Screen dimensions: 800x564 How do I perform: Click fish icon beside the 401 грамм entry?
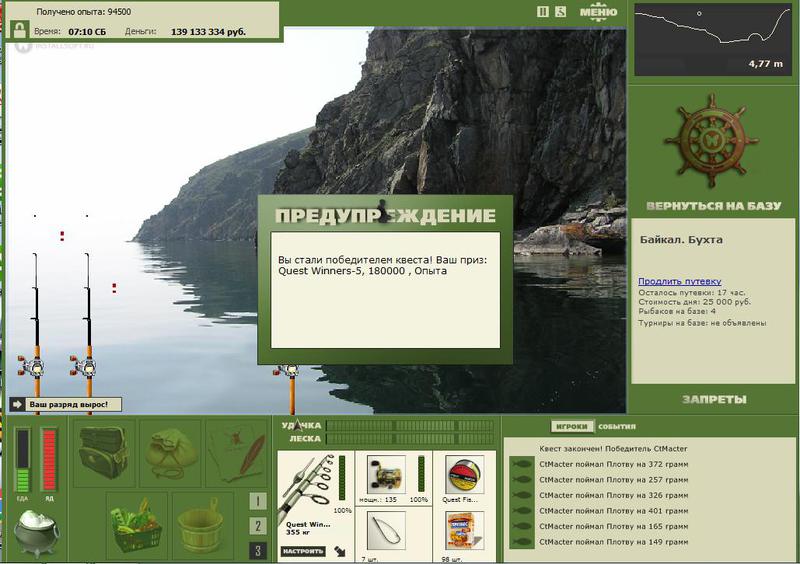point(521,510)
